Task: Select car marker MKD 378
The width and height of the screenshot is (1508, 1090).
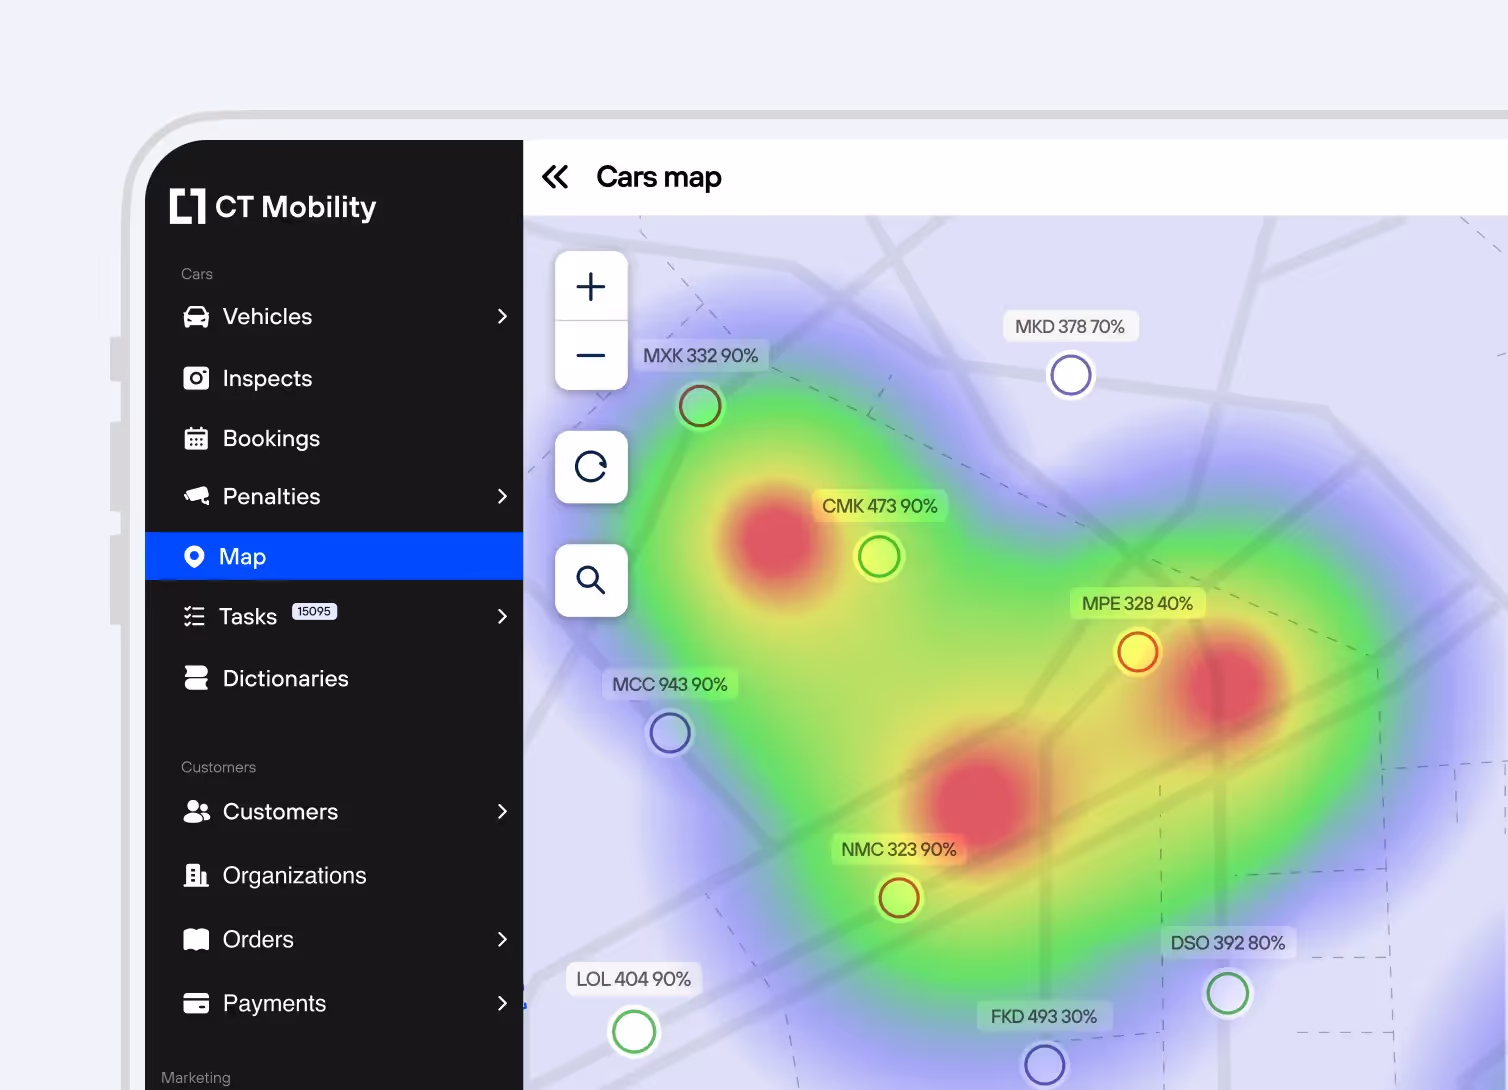Action: click(x=1070, y=376)
